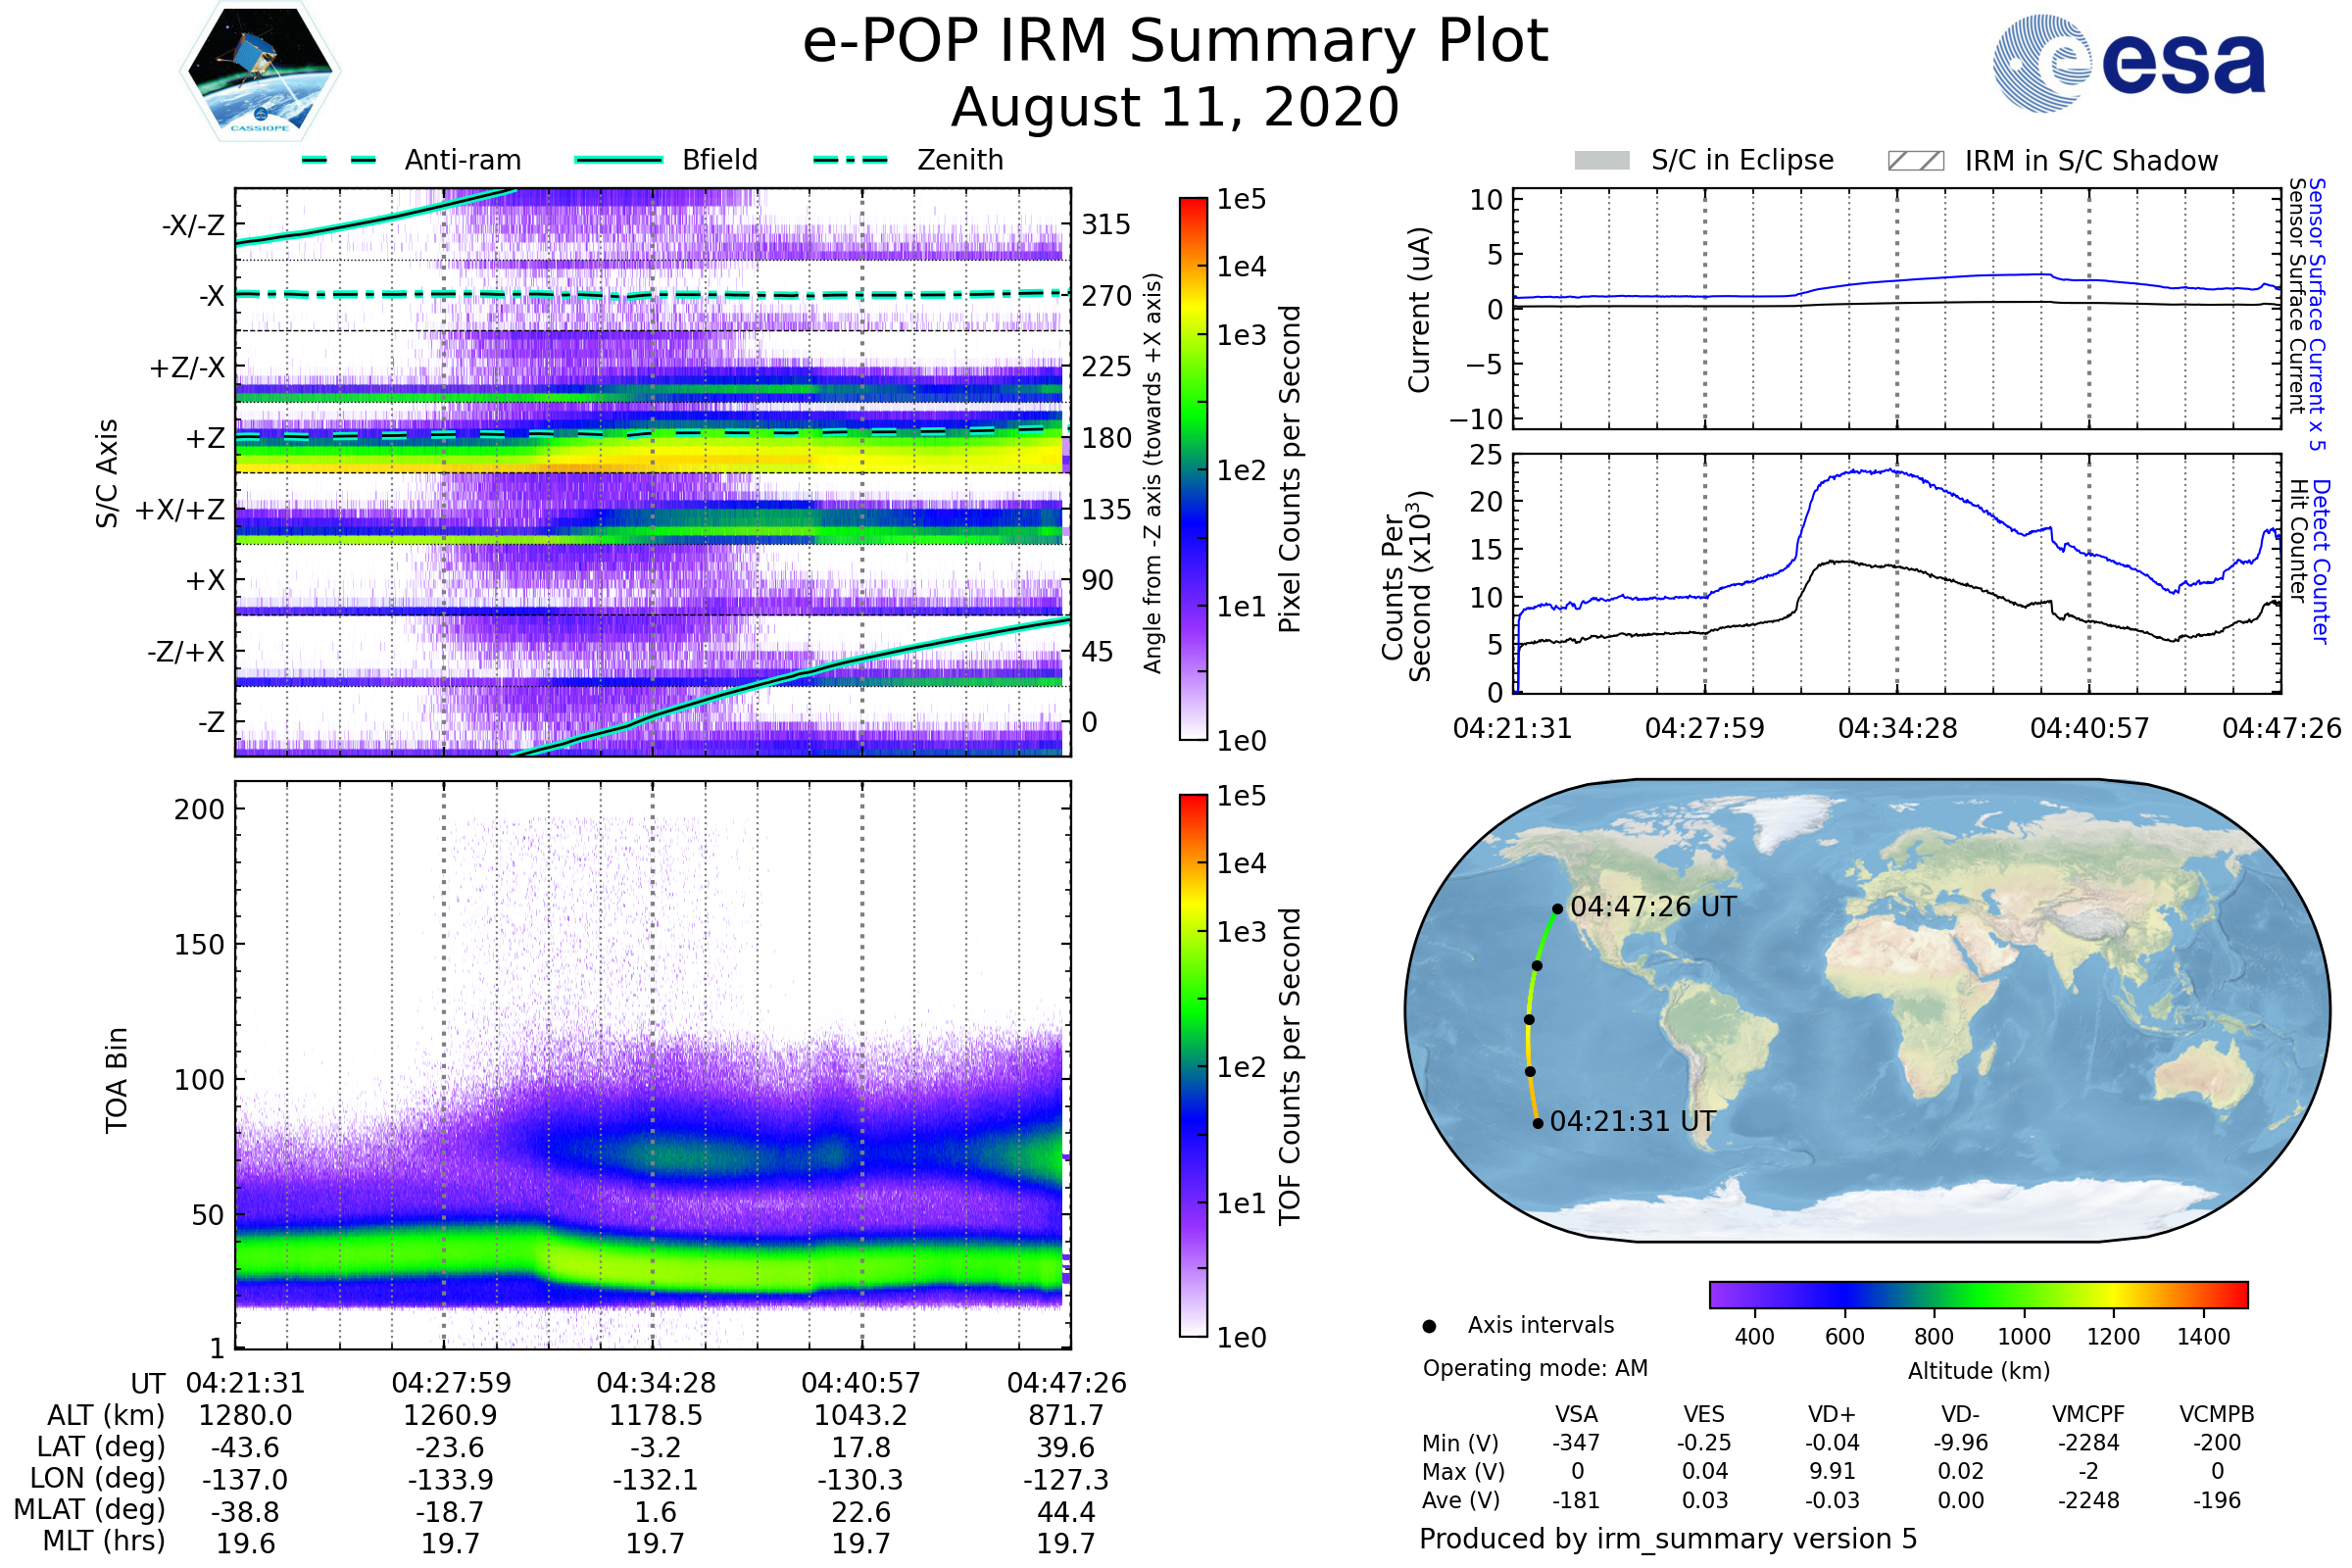The height and width of the screenshot is (1568, 2352).
Task: Click the Pixel Counts per Second colorbar
Action: [x=1193, y=468]
